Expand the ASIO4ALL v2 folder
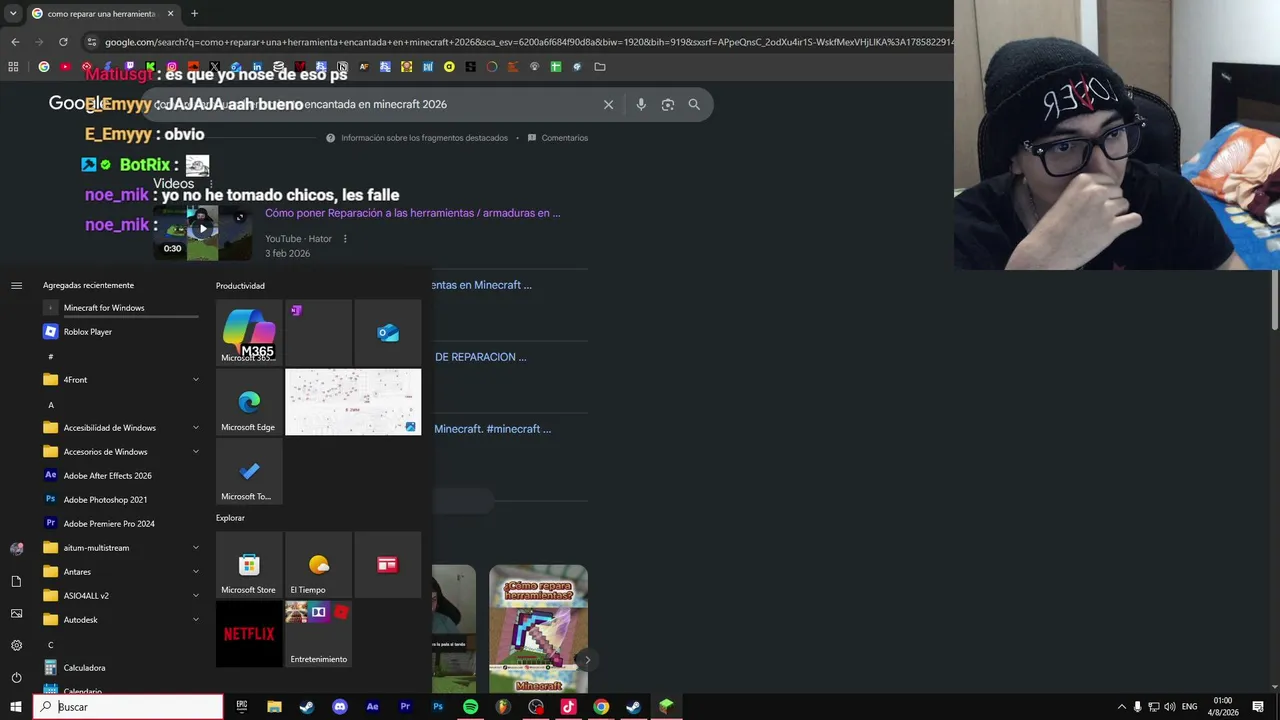This screenshot has width=1280, height=720. pos(120,596)
